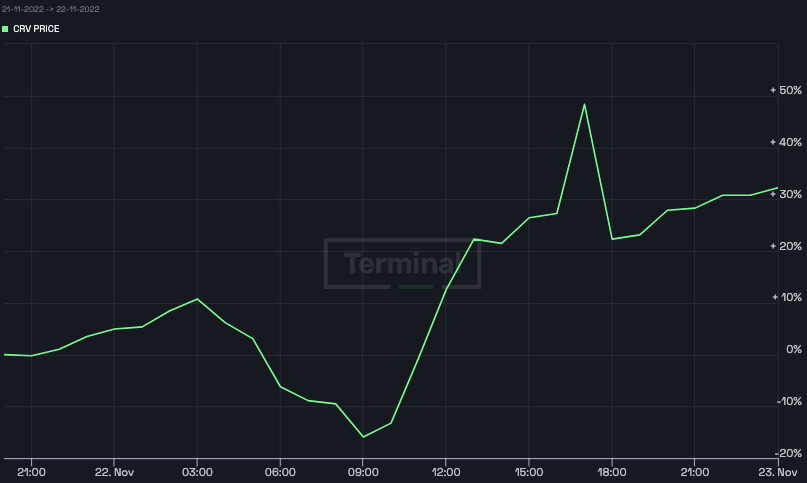Click the -20% y-axis label

click(x=789, y=453)
